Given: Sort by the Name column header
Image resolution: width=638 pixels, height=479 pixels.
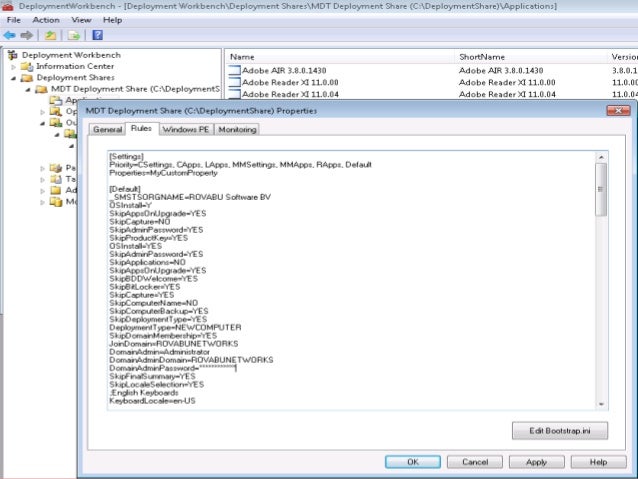Looking at the screenshot, I should tap(340, 57).
